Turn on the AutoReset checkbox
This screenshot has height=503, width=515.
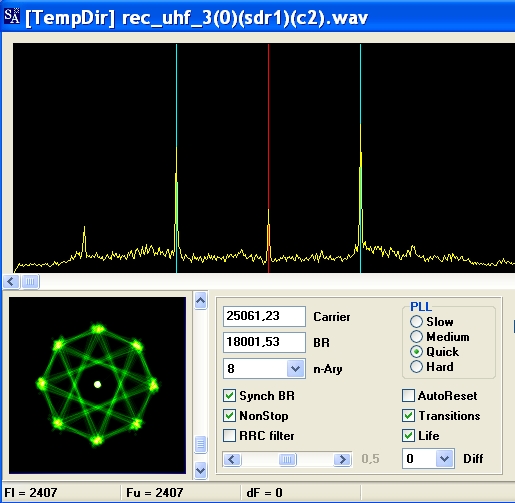point(409,396)
